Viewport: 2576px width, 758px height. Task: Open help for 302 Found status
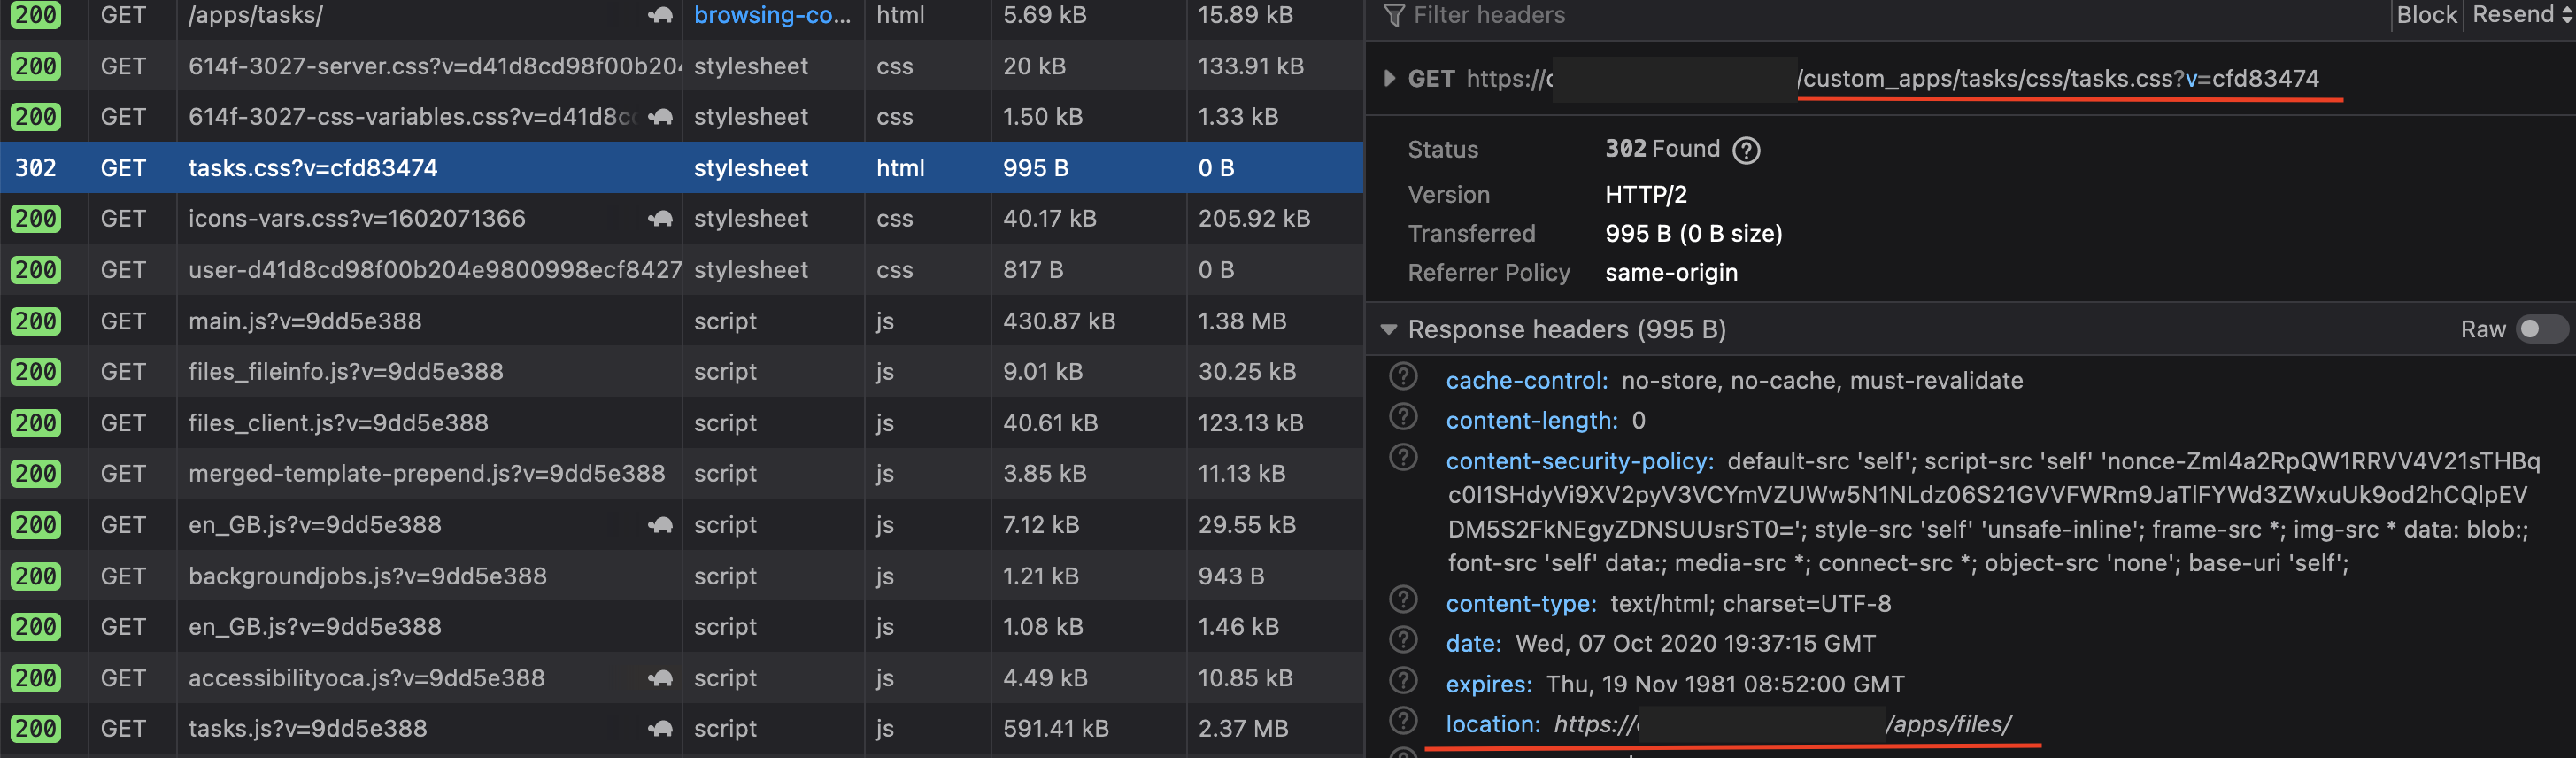pyautogui.click(x=1746, y=150)
